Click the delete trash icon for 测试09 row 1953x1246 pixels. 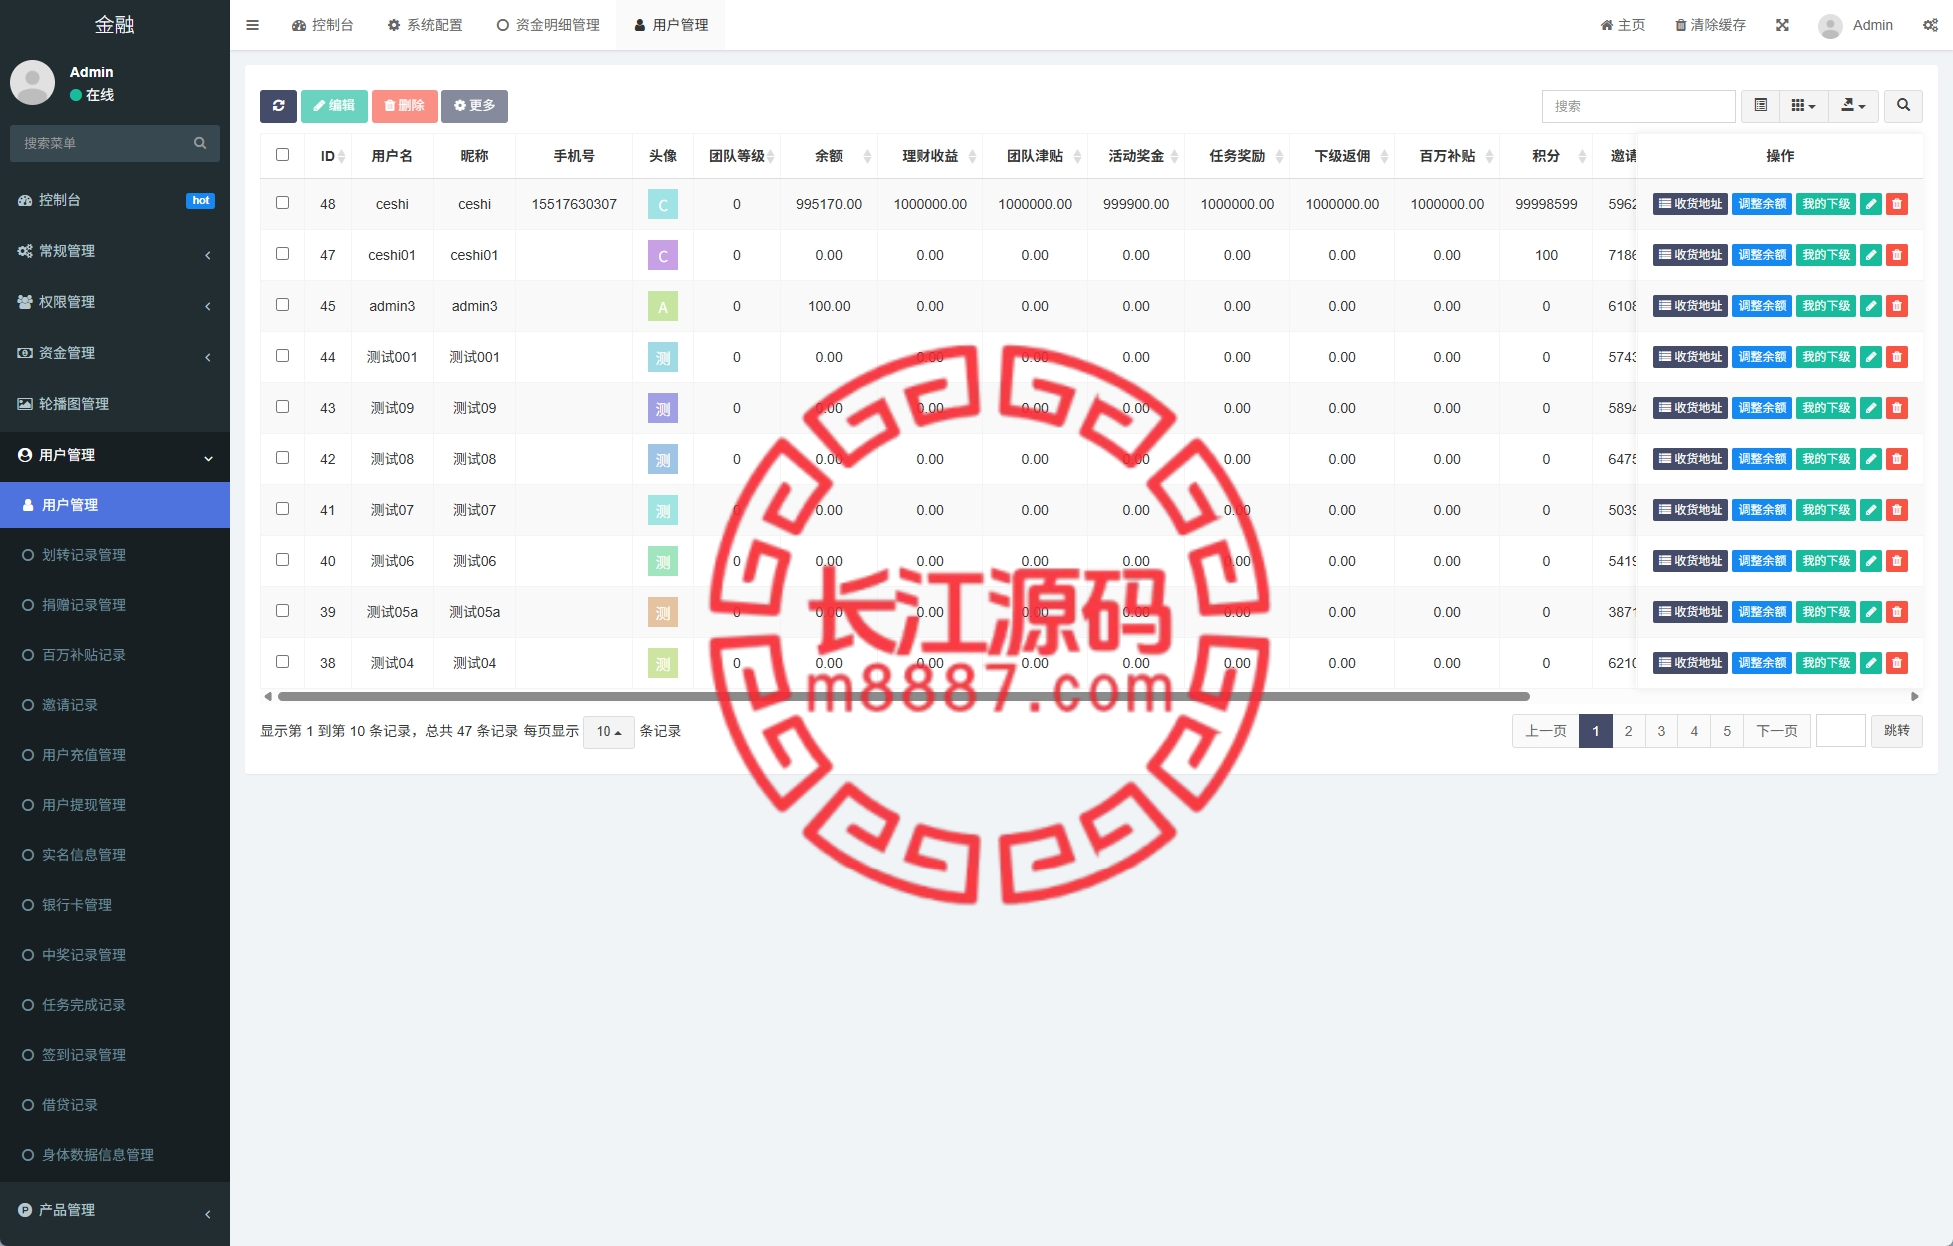1897,408
